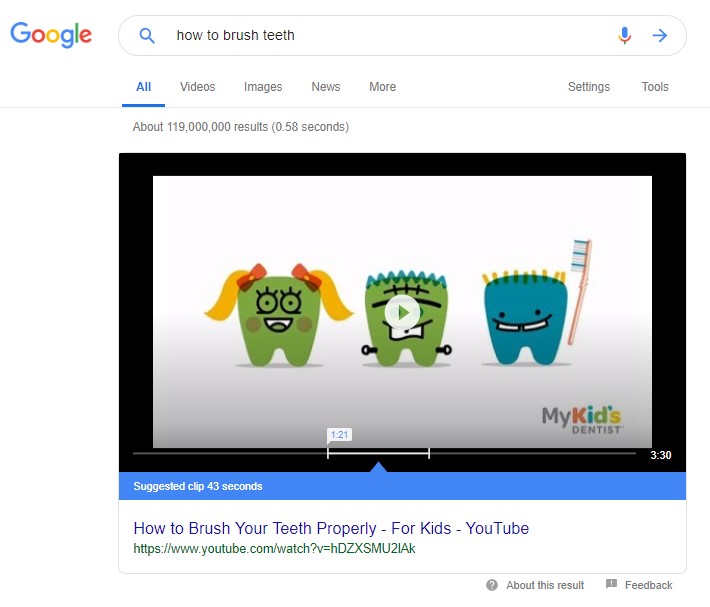Activate voice search microphone icon
The image size is (710, 607).
pyautogui.click(x=624, y=35)
